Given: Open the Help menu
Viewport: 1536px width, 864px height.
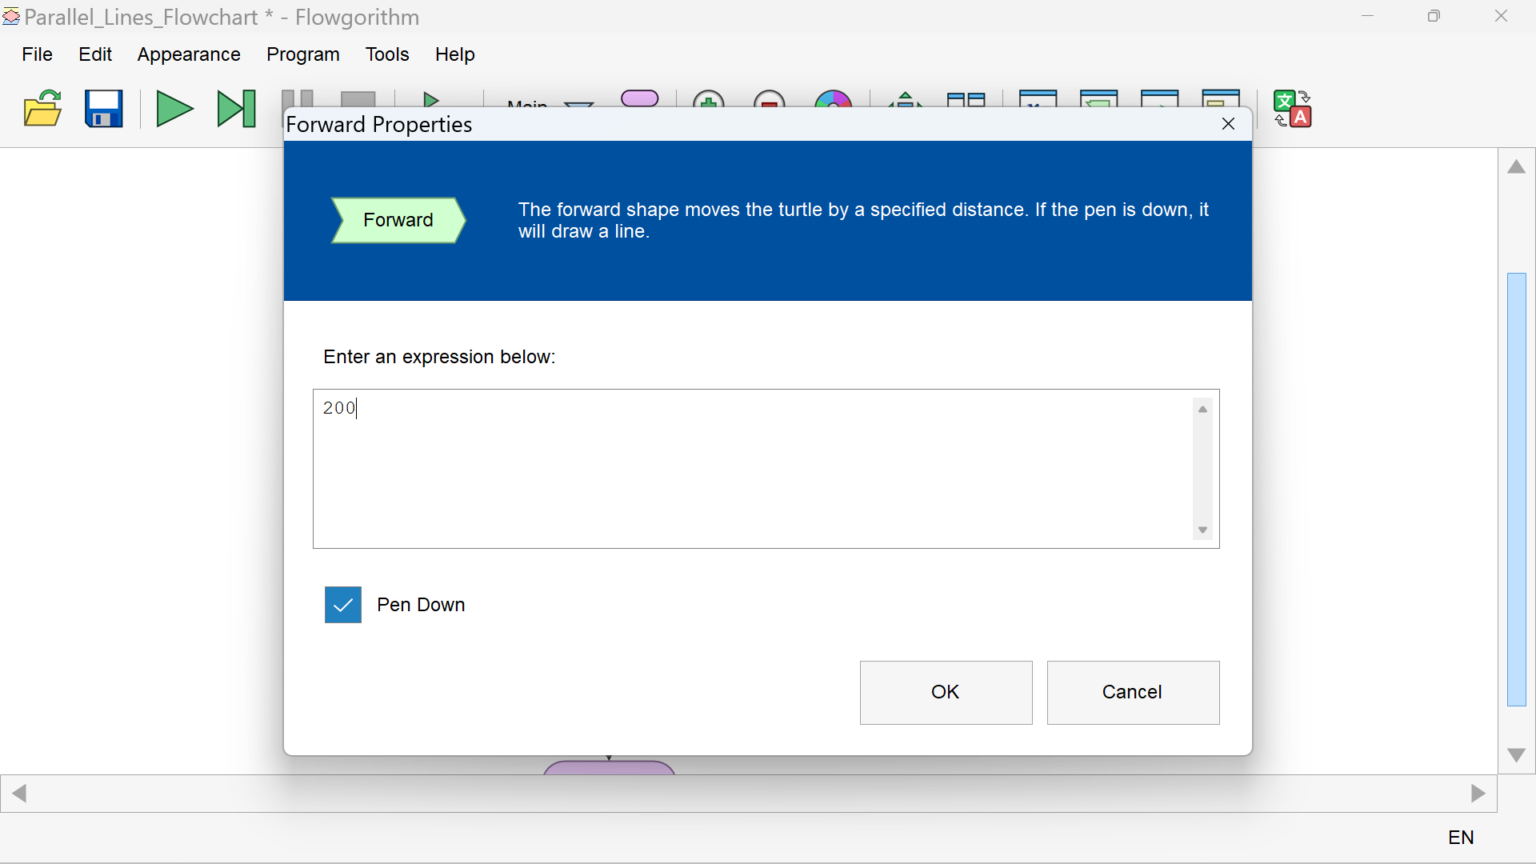Looking at the screenshot, I should [x=455, y=54].
